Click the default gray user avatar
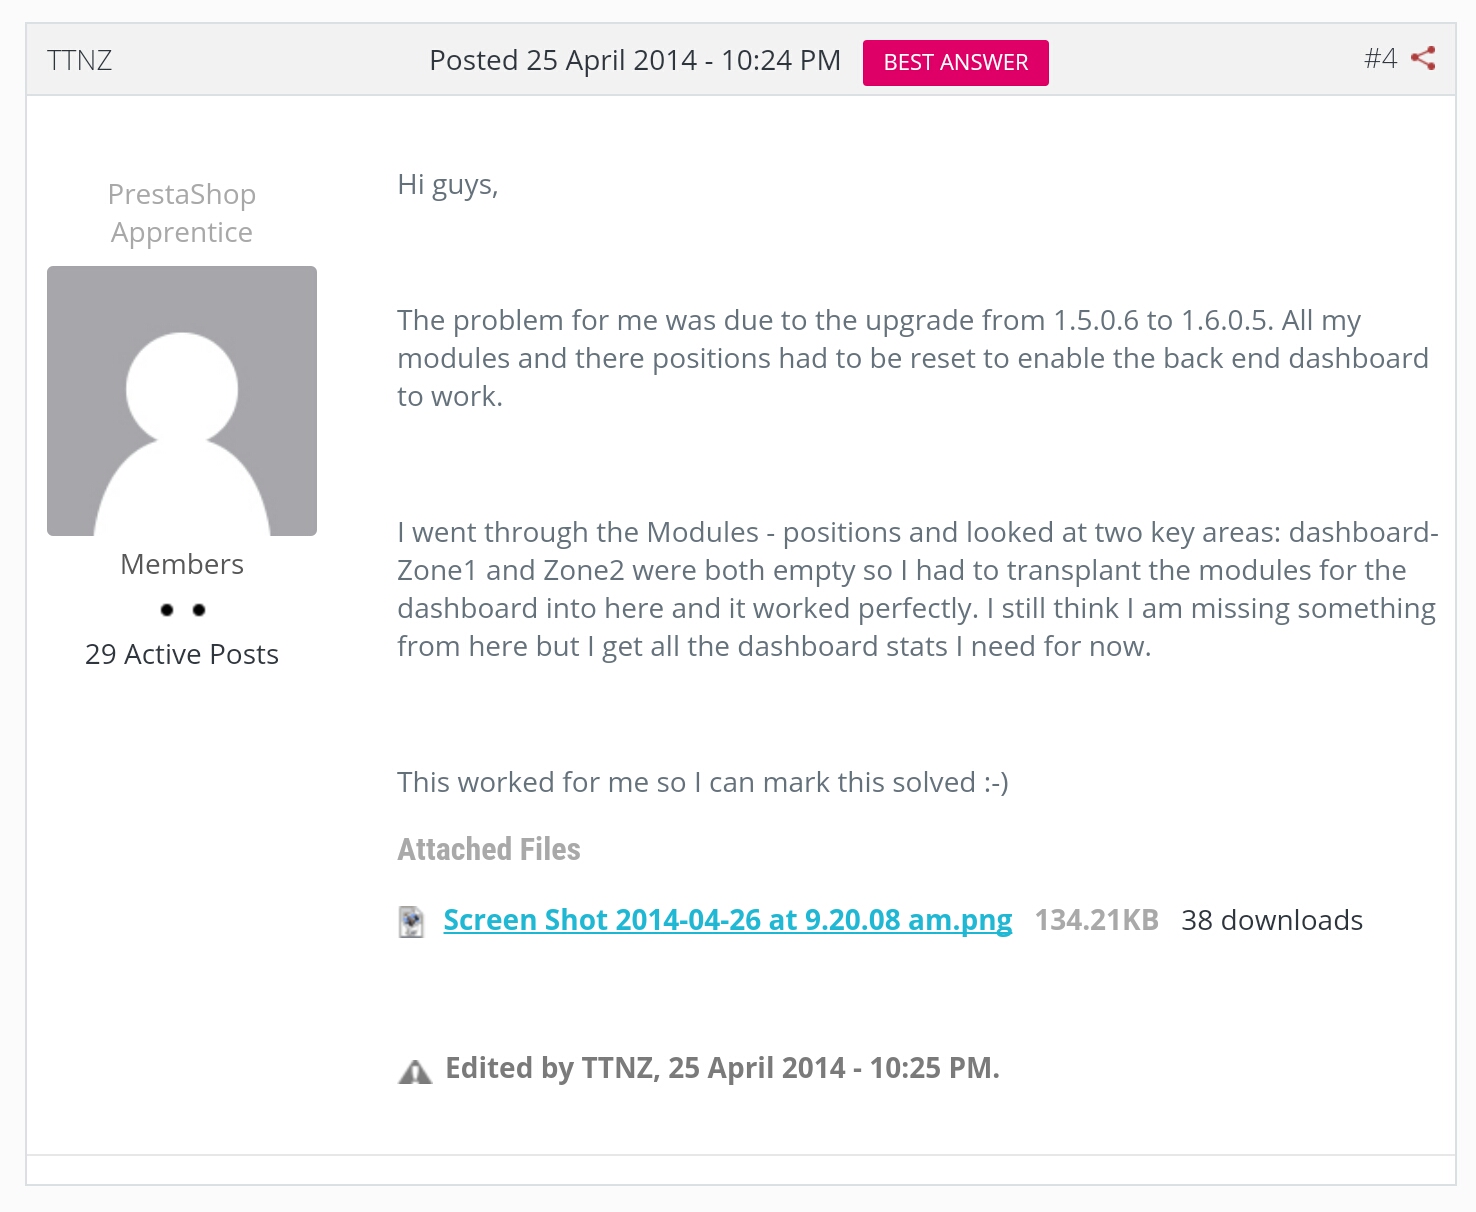1476x1212 pixels. 182,401
